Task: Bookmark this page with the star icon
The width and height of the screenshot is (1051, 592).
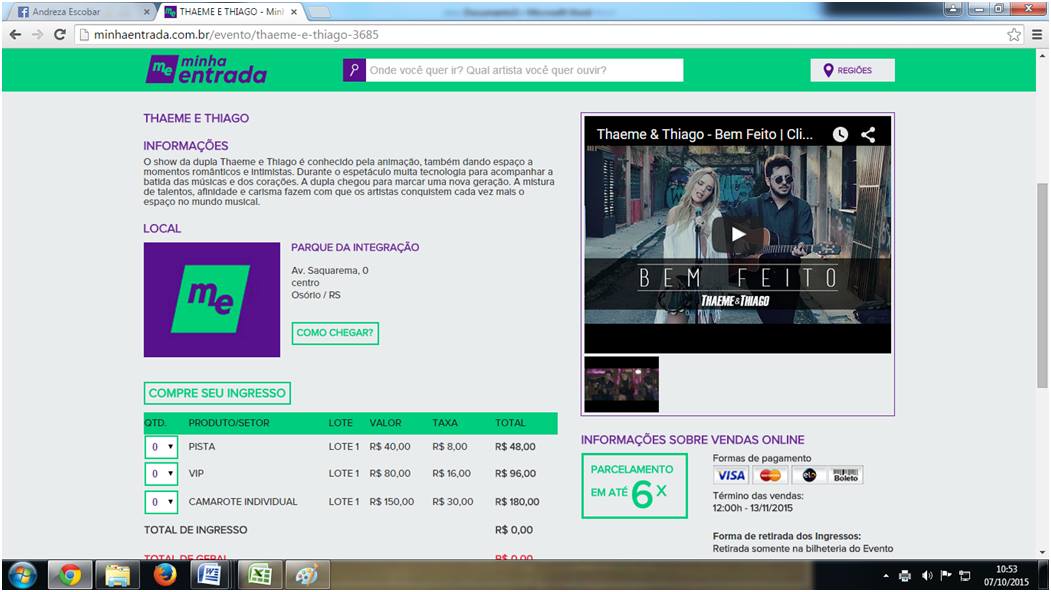Action: (1014, 34)
